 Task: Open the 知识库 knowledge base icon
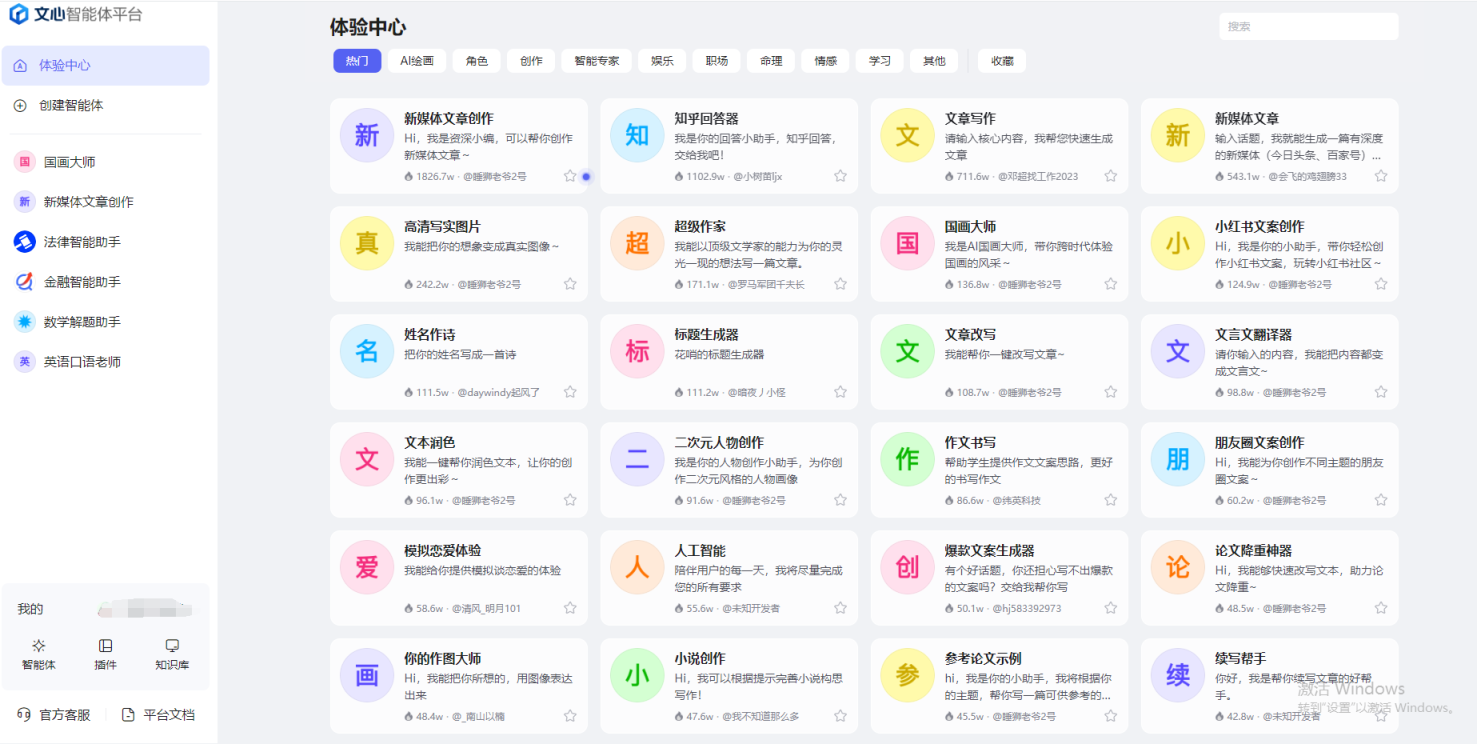[x=171, y=647]
